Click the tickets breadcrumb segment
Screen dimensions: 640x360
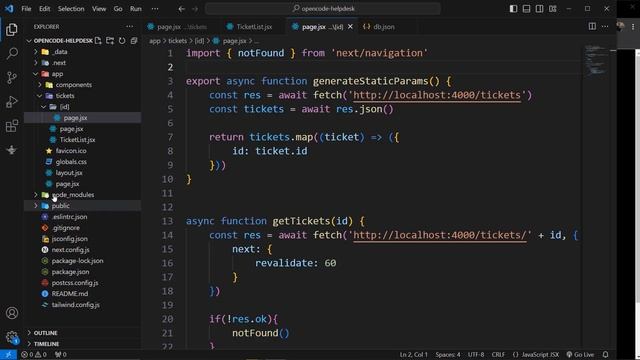tap(177, 41)
